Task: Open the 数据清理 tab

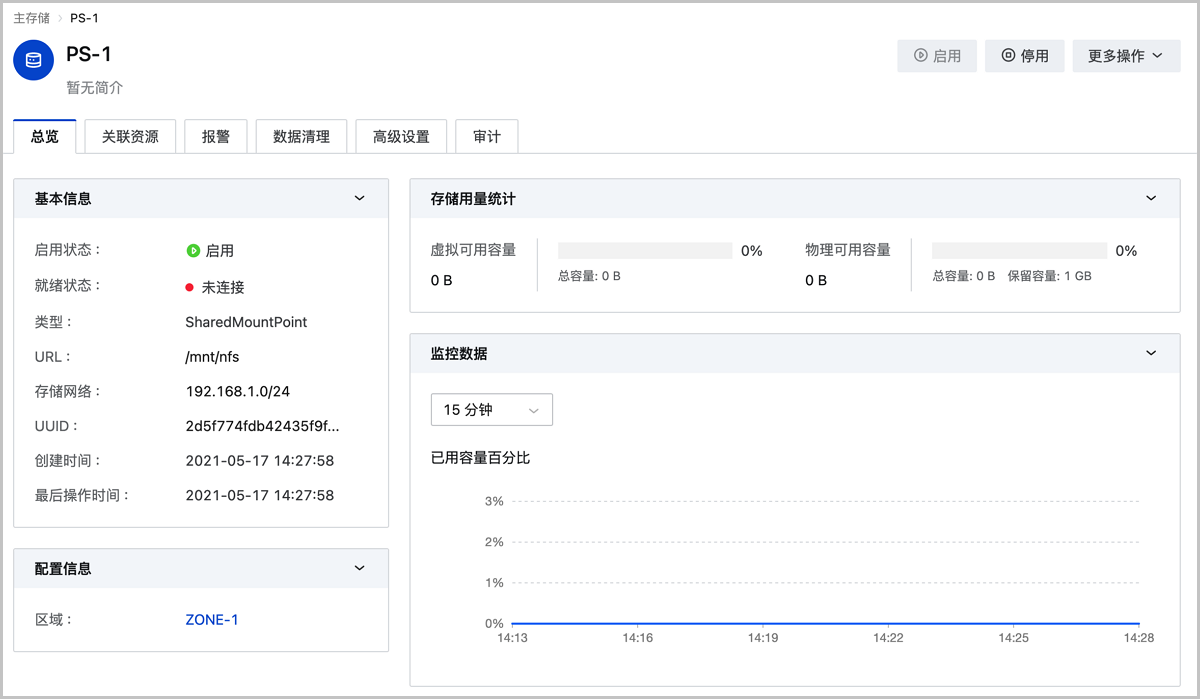Action: [x=301, y=137]
